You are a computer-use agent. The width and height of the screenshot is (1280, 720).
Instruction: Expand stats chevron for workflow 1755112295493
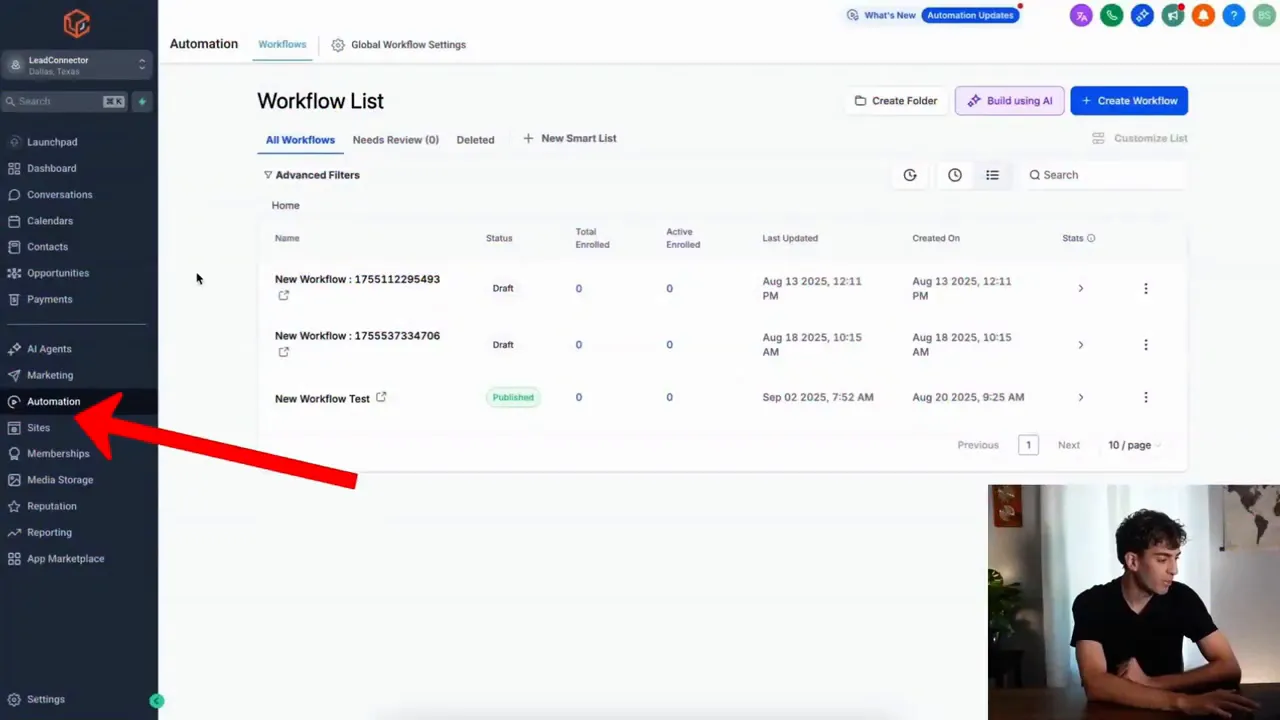click(1080, 289)
